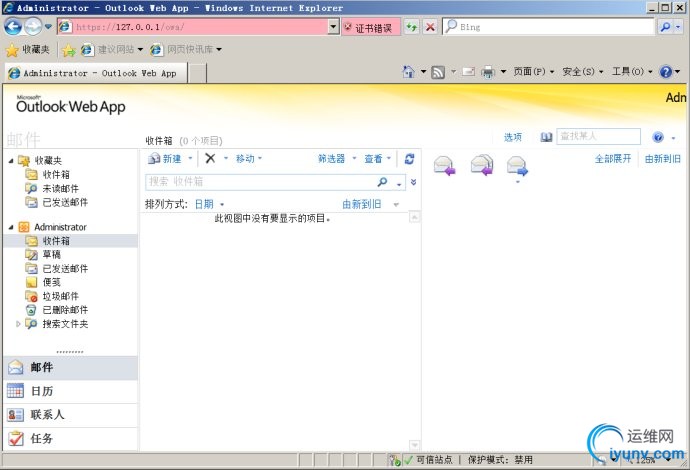Click the green refresh page icon

coord(412,27)
